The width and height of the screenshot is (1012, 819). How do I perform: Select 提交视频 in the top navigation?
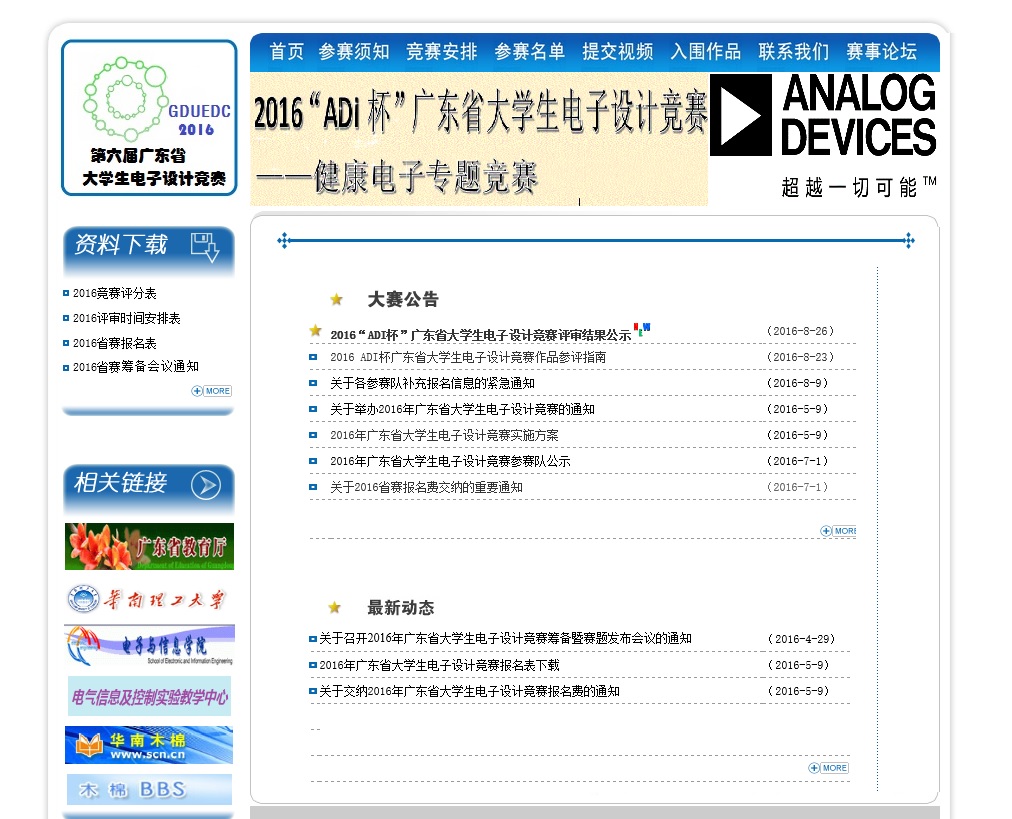(618, 52)
